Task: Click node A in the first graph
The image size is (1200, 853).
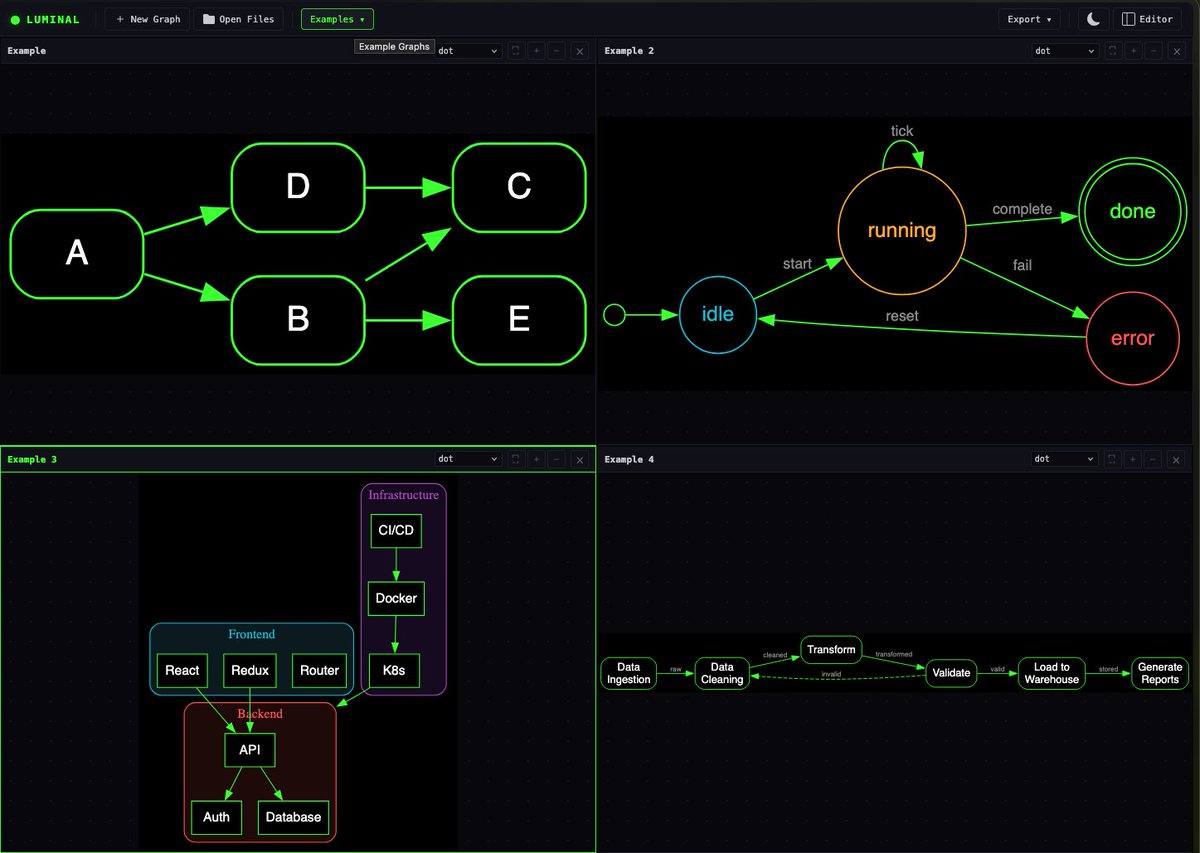Action: [x=77, y=254]
